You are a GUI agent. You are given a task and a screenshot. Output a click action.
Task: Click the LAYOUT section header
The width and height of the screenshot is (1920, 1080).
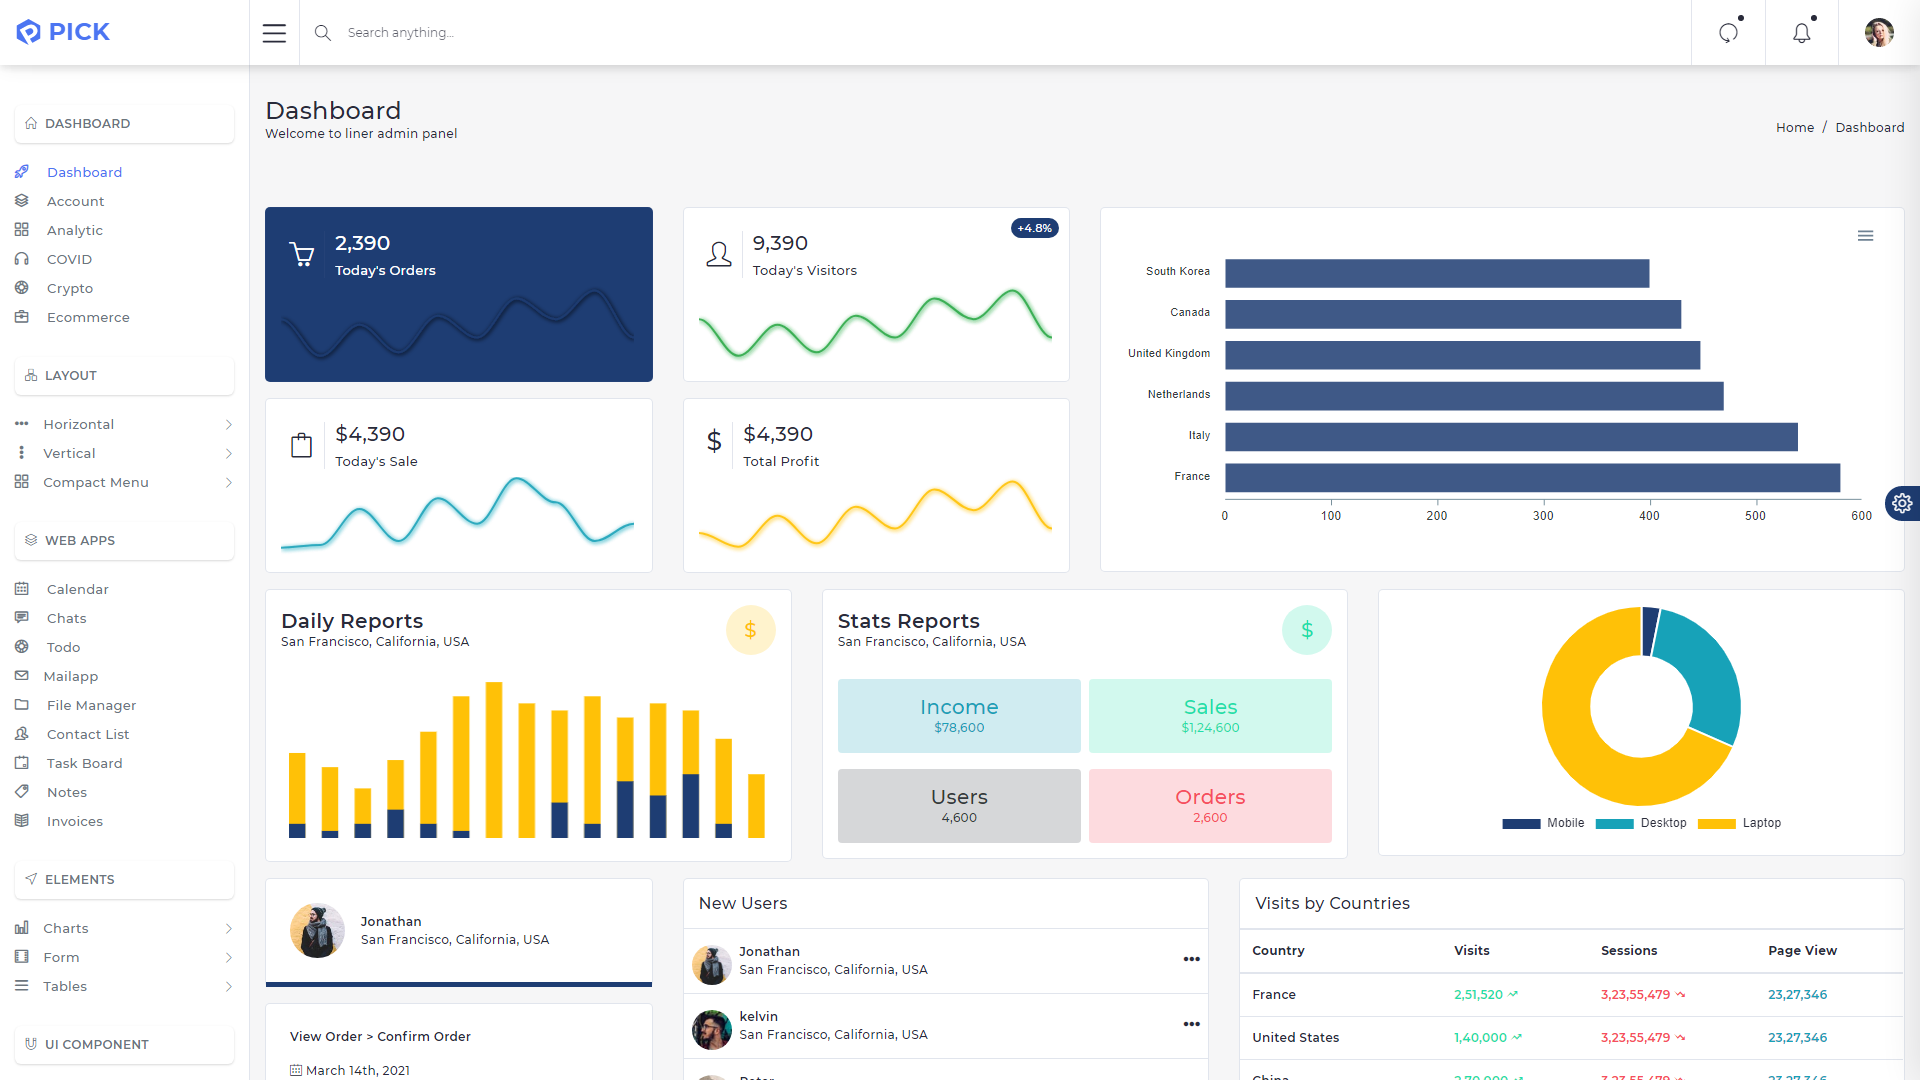click(124, 376)
